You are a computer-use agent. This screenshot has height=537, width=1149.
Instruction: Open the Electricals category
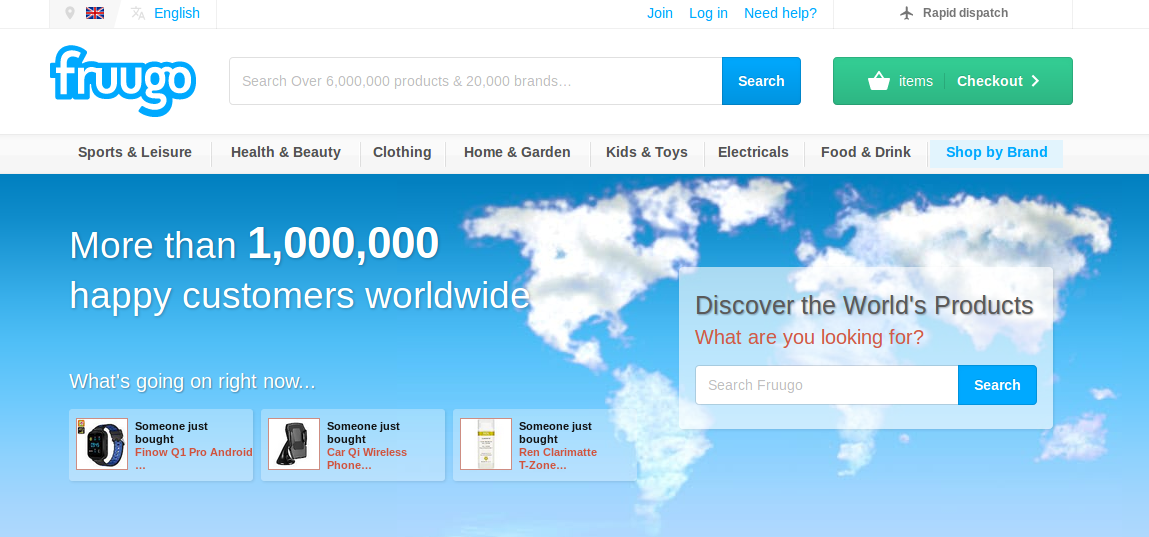pos(753,152)
